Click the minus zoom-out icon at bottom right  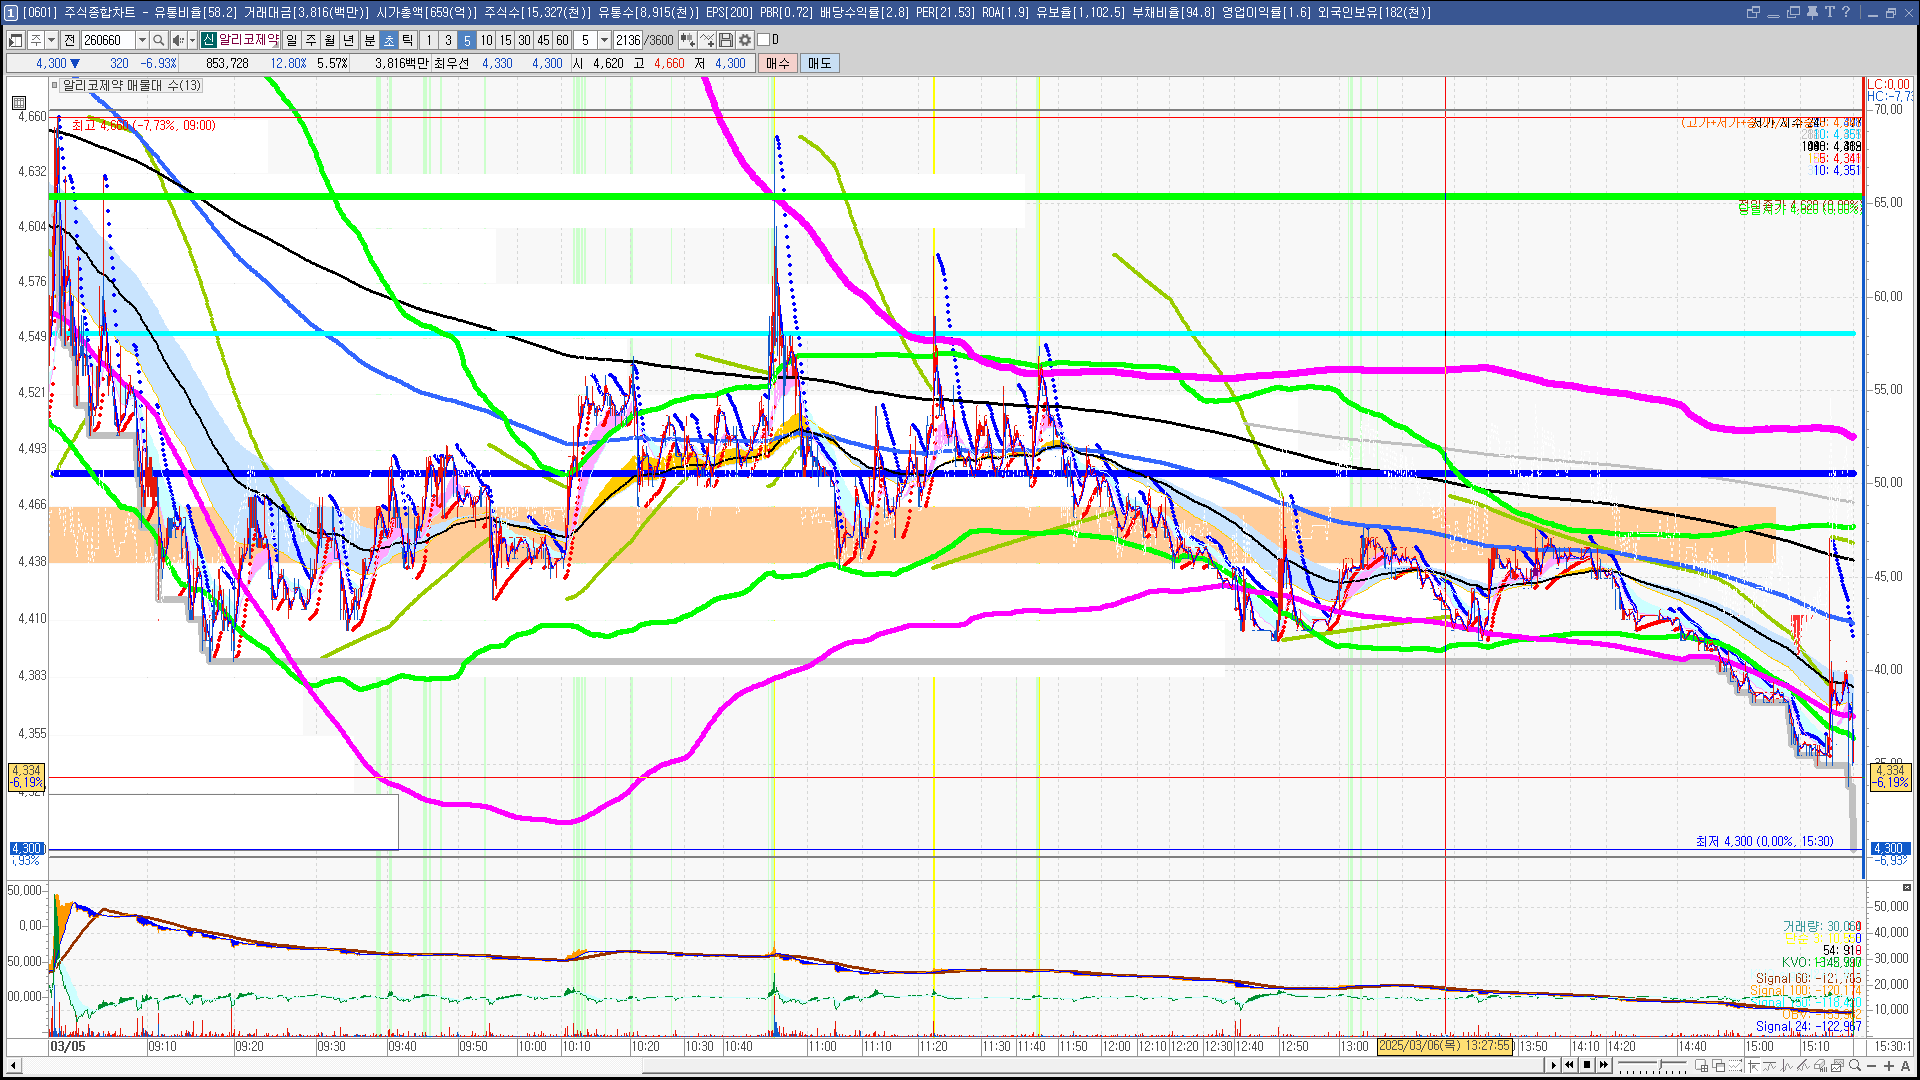[1872, 1065]
